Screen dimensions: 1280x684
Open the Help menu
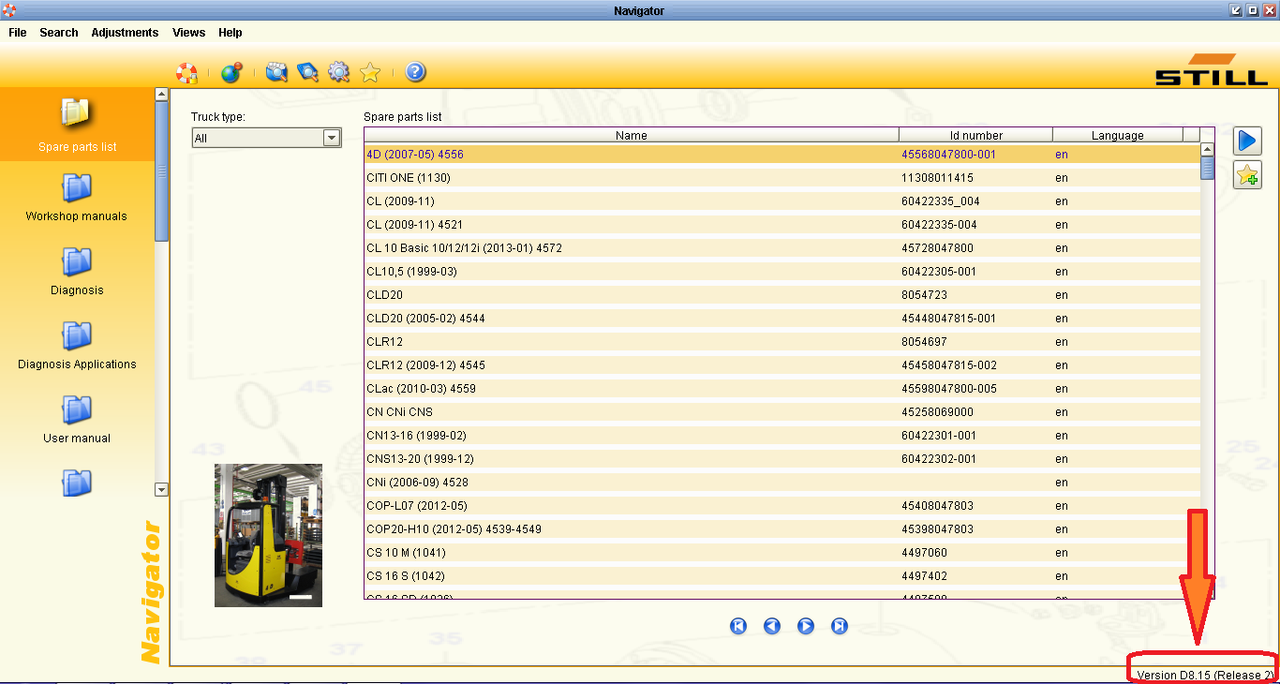click(230, 33)
